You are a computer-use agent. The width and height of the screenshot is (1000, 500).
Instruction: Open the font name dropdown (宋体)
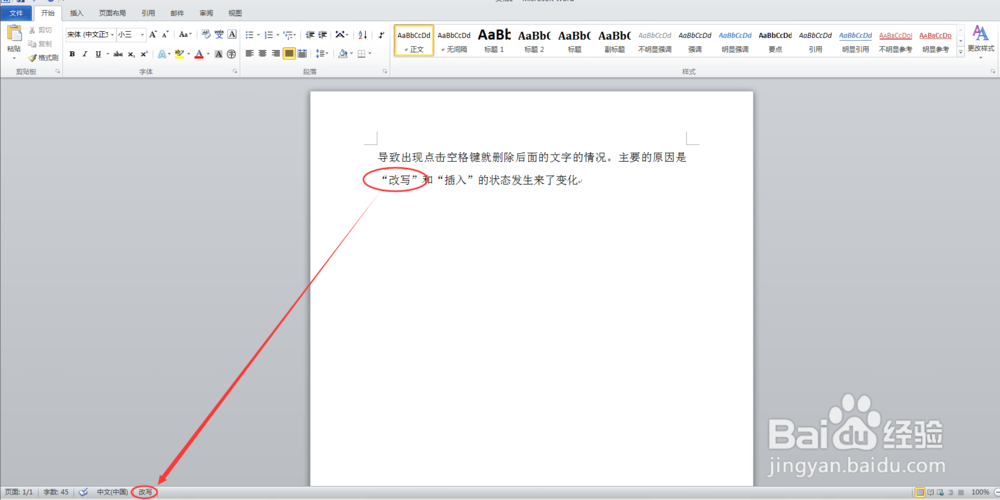pos(112,34)
